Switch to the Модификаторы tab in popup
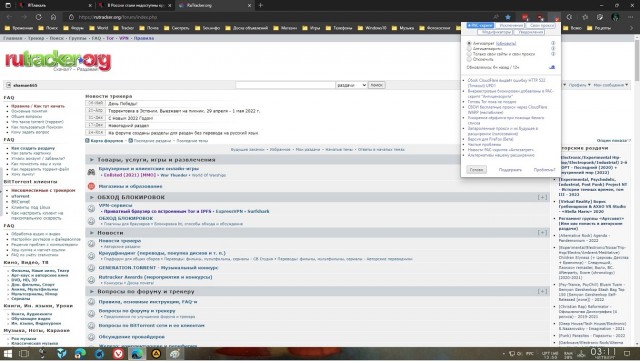 496,32
